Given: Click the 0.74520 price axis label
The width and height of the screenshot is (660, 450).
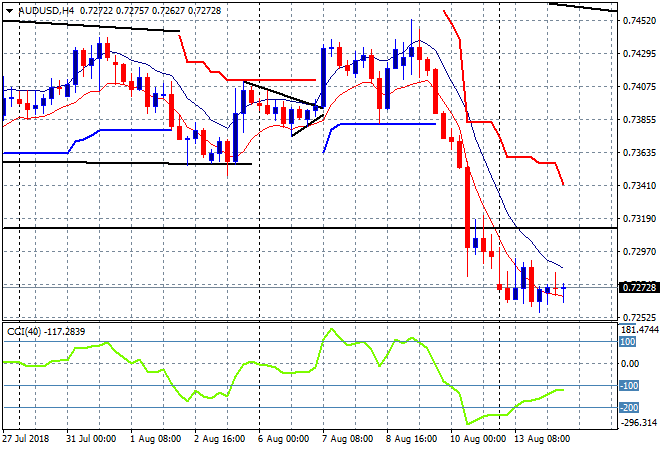Looking at the screenshot, I should (638, 20).
